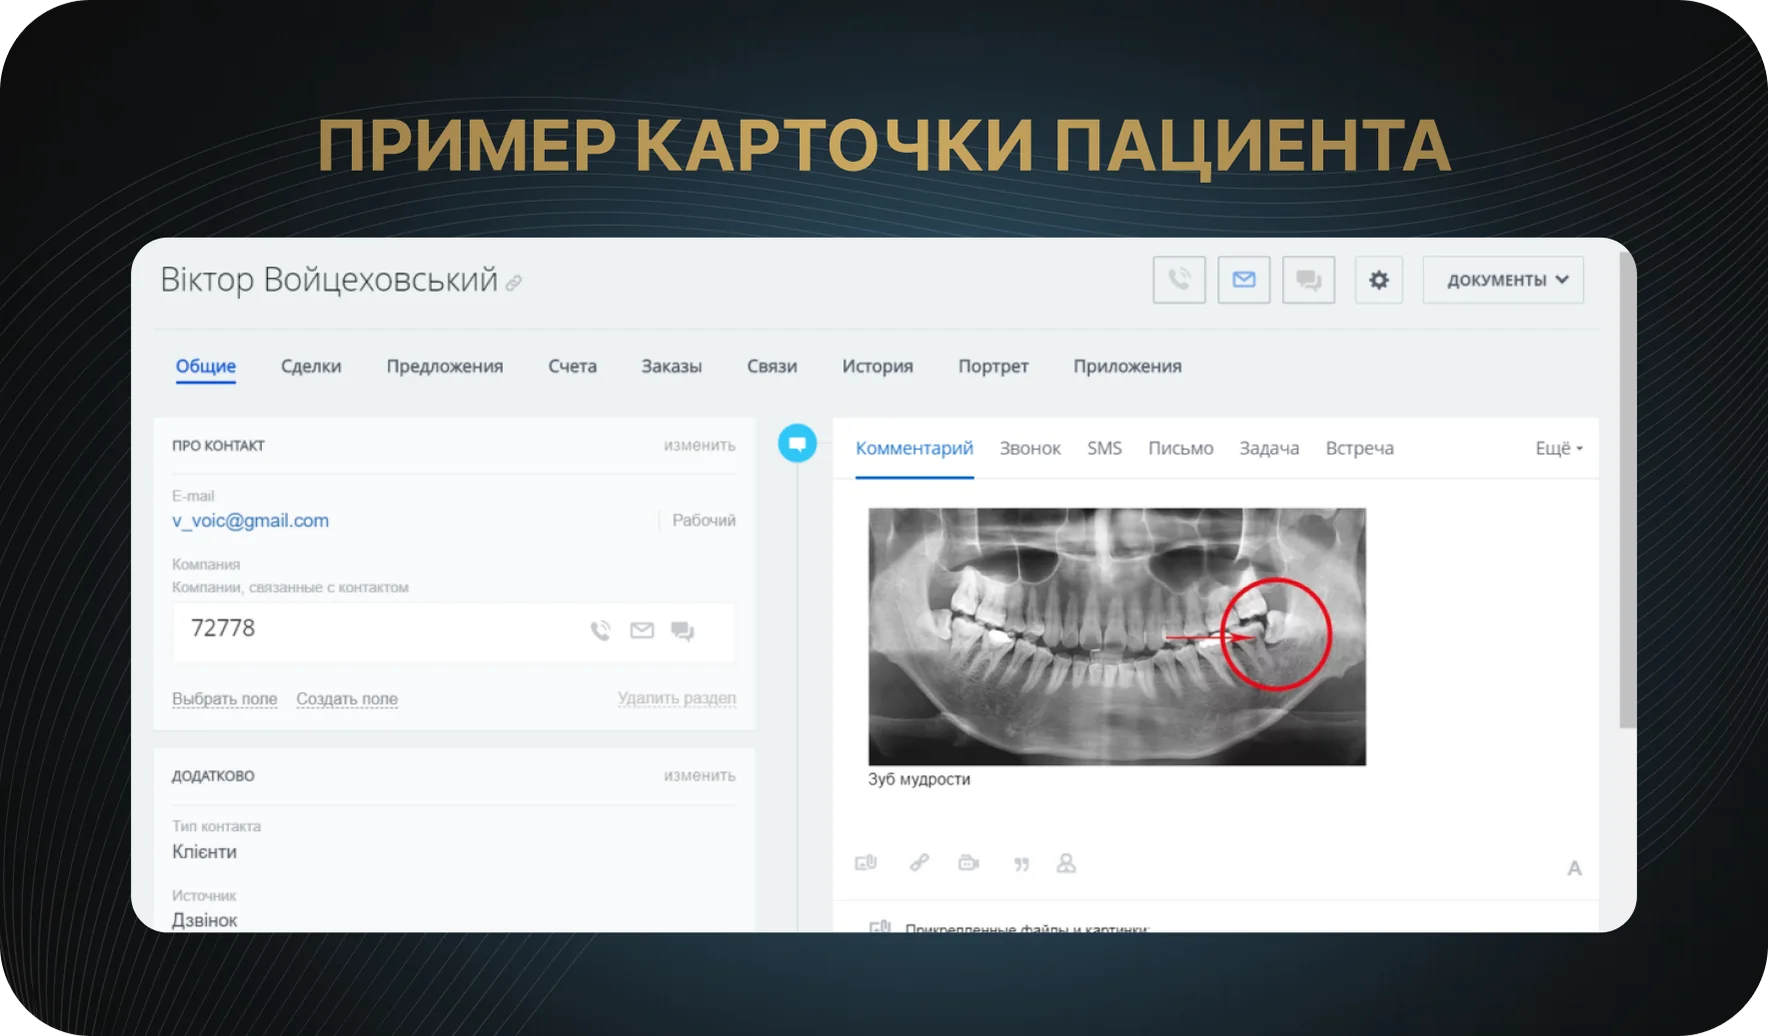The width and height of the screenshot is (1768, 1036).
Task: Expand the Ещё dropdown
Action: (1559, 448)
